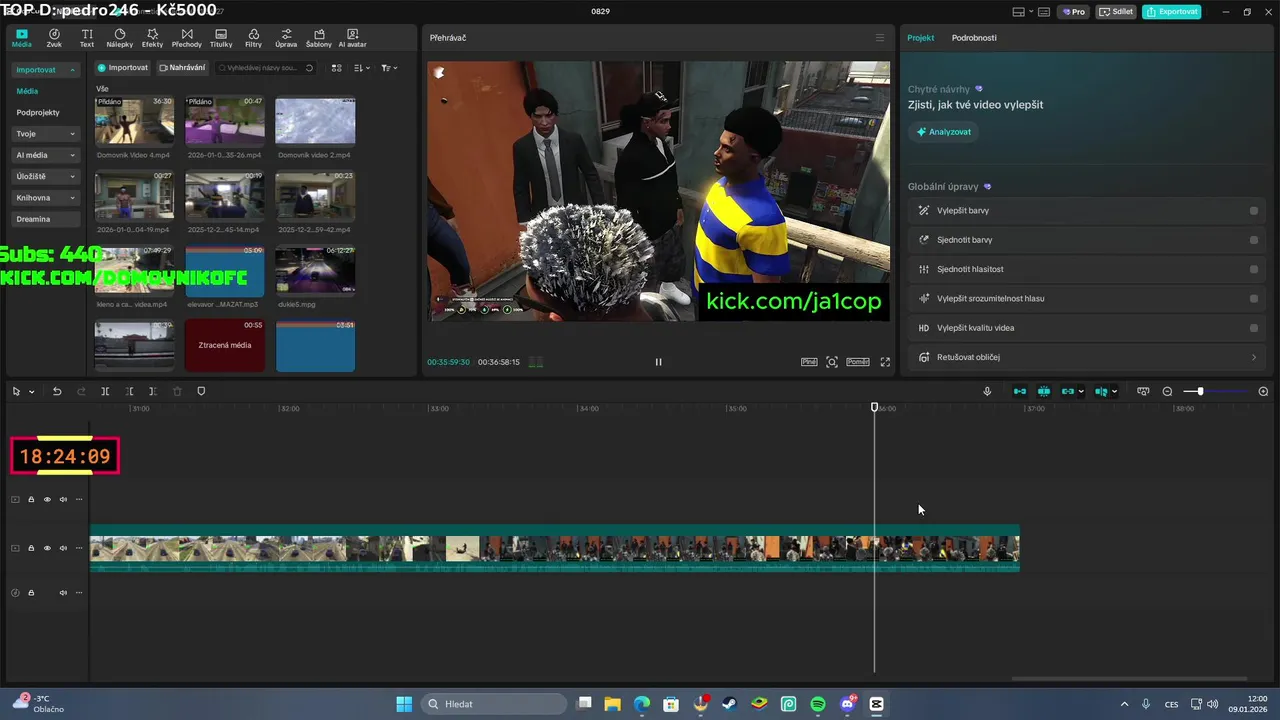Toggle Vylepšit srozumitelnost hlasu checkbox
This screenshot has height=720, width=1280.
coord(1254,298)
